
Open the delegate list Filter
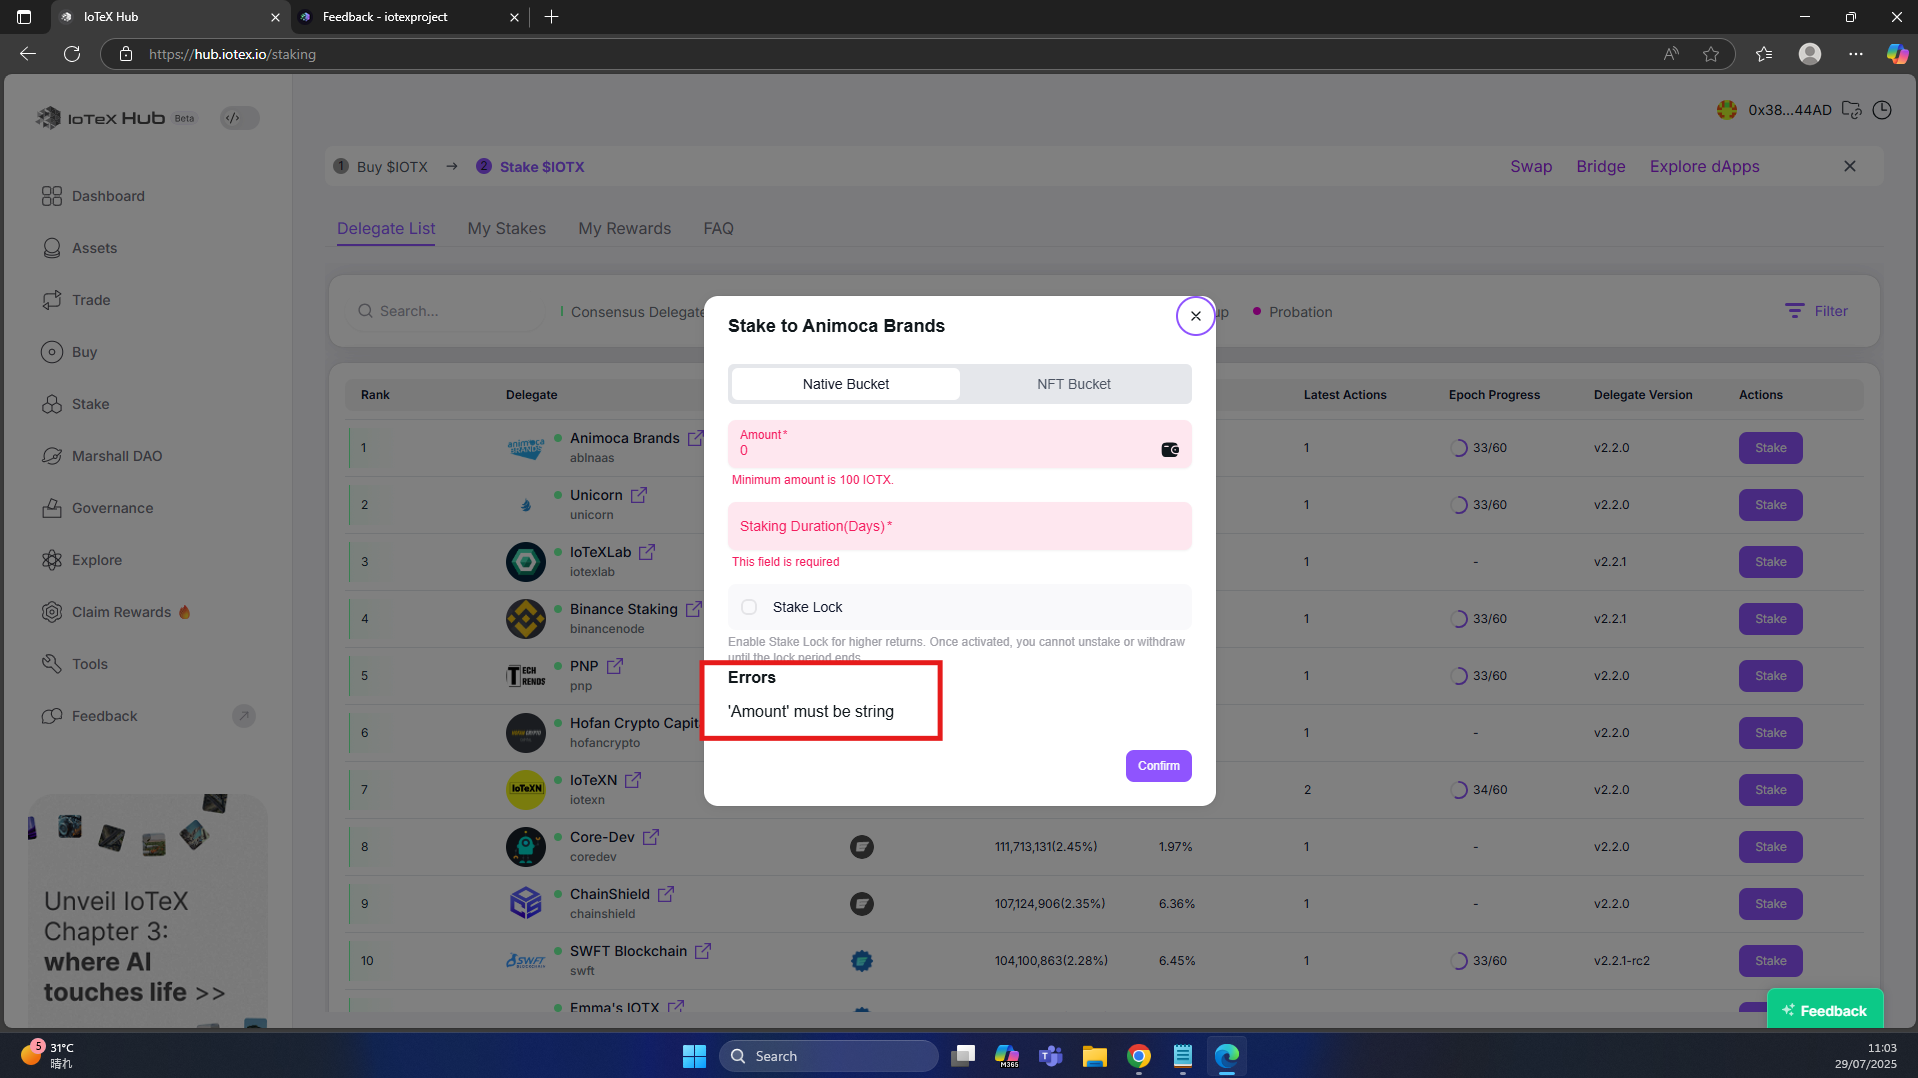(1816, 311)
